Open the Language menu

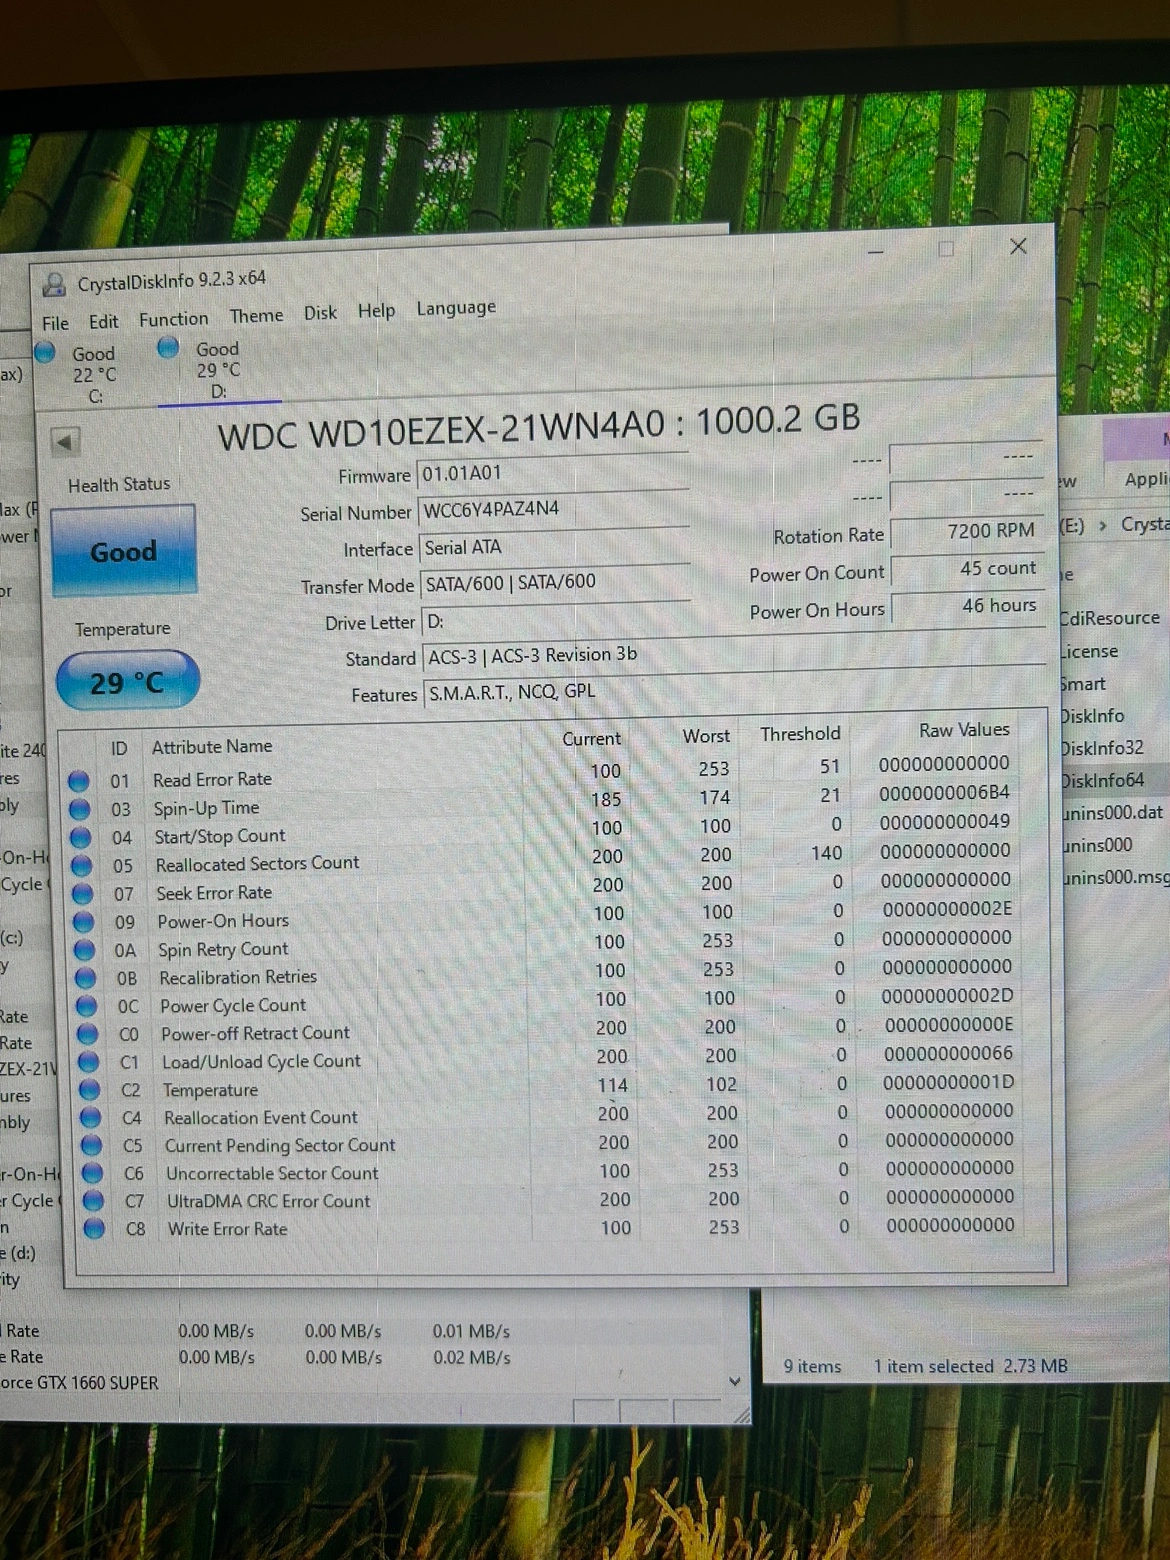[456, 308]
